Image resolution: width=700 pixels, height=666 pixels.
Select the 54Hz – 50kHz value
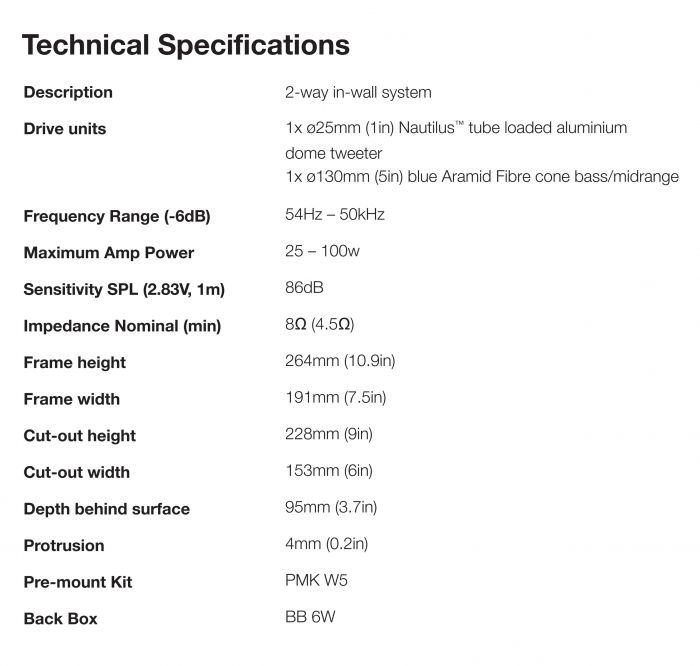335,215
